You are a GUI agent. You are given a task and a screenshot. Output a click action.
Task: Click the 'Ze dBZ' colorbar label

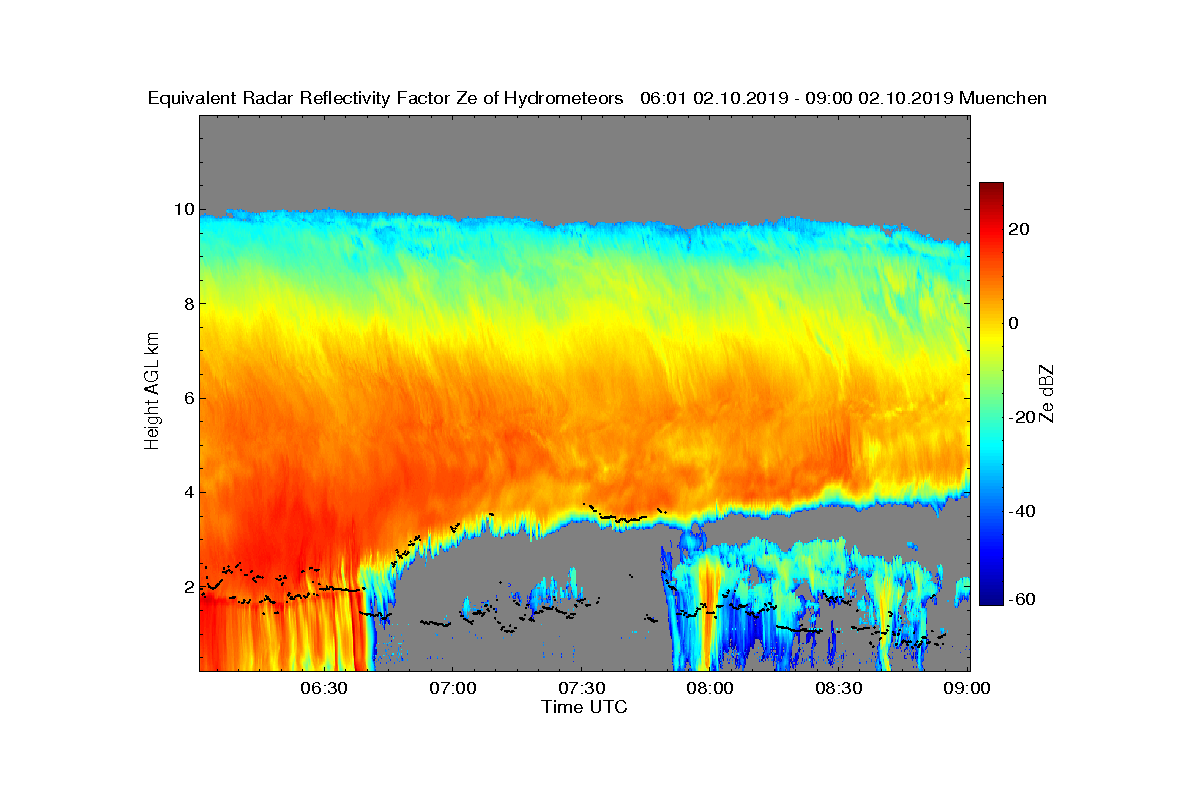[x=1047, y=393]
